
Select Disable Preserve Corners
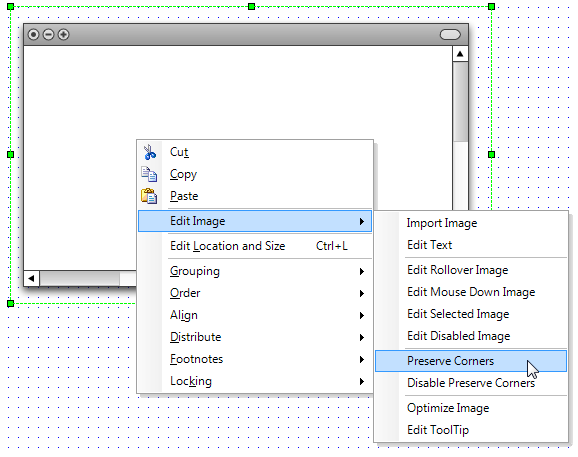click(x=471, y=383)
